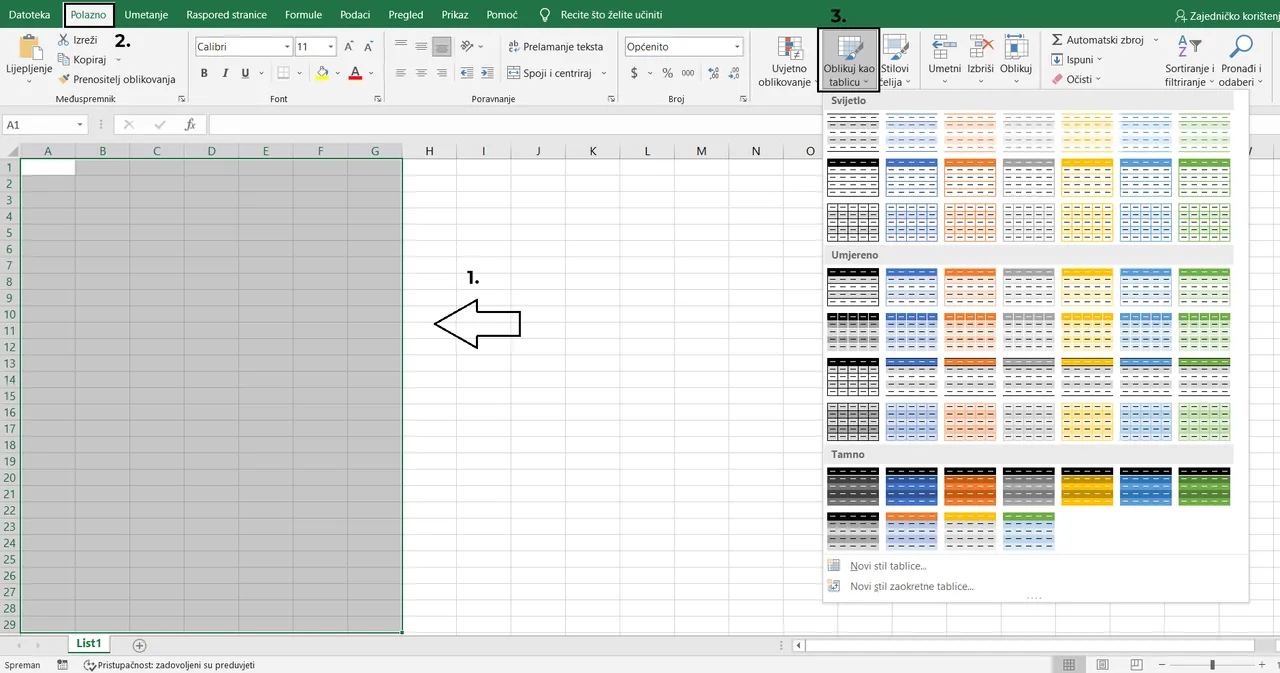Viewport: 1280px width, 673px height.
Task: Click into the Recite što želite učiniti box
Action: point(611,15)
